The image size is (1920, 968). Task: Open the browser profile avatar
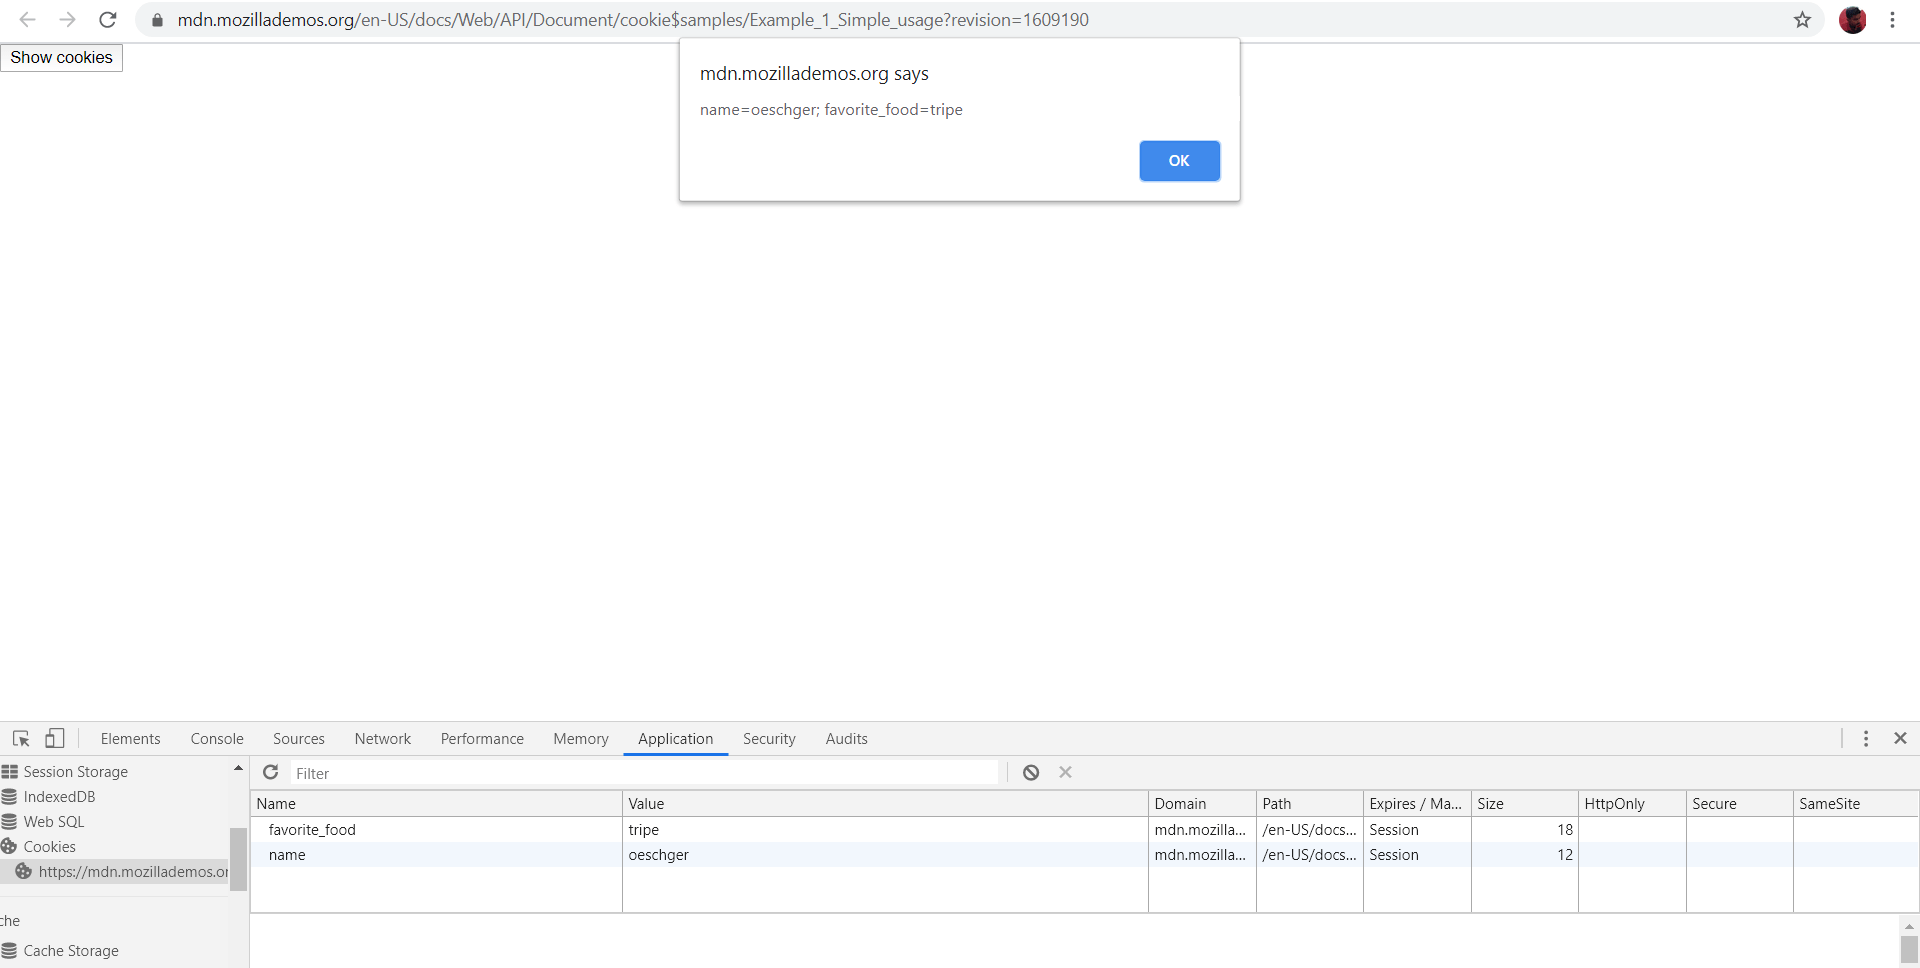[x=1853, y=20]
